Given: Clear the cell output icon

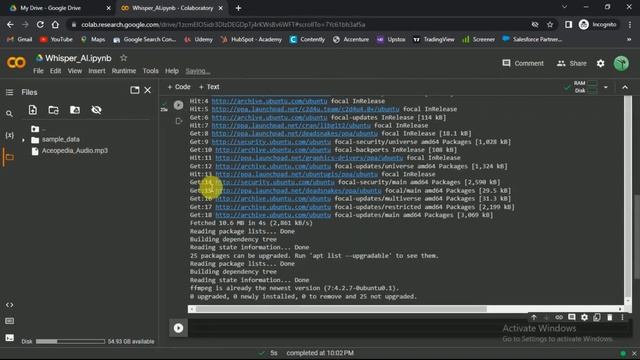Looking at the screenshot, I should pos(178,121).
